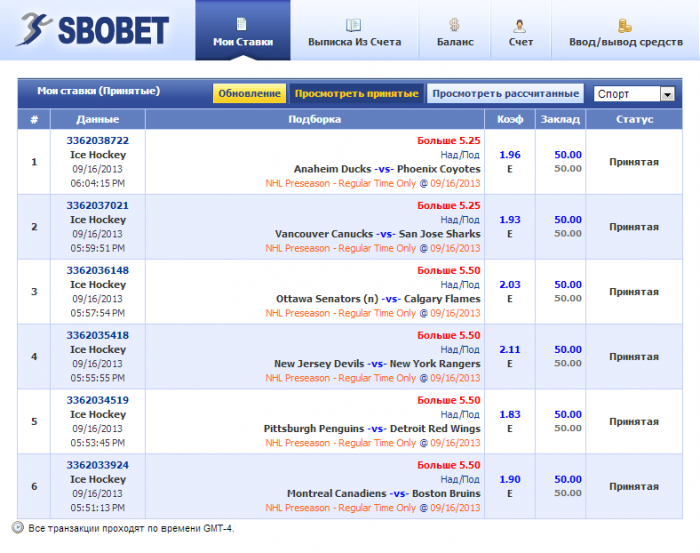Click Просмотреть принятые button
Screen dimensions: 700x553
[356, 94]
